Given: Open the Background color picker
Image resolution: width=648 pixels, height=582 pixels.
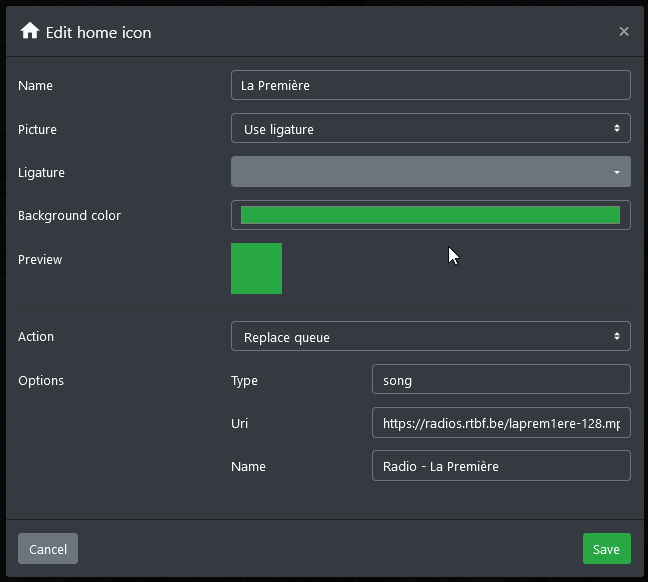Looking at the screenshot, I should click(431, 215).
